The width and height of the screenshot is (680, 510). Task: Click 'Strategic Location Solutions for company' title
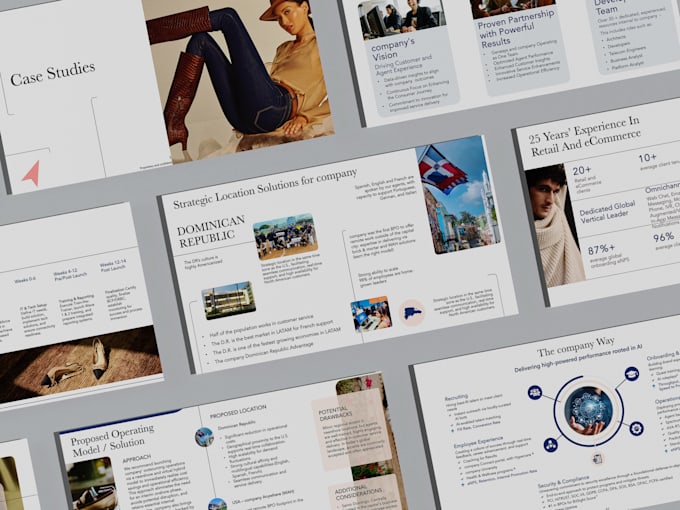pyautogui.click(x=265, y=187)
